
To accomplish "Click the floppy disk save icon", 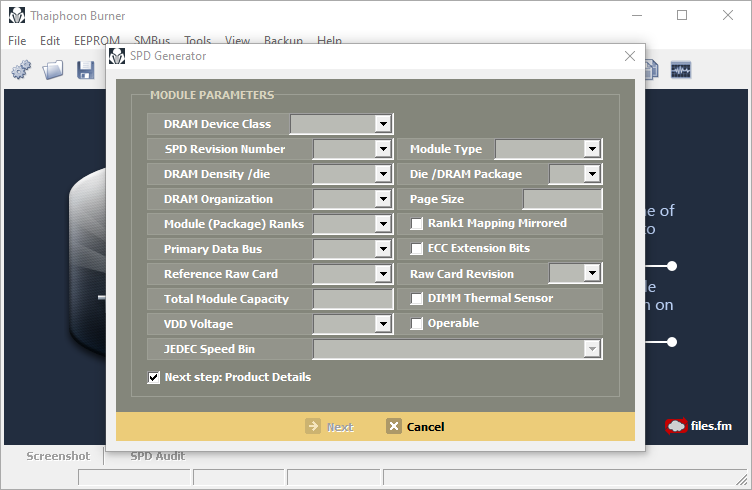I will pyautogui.click(x=85, y=70).
